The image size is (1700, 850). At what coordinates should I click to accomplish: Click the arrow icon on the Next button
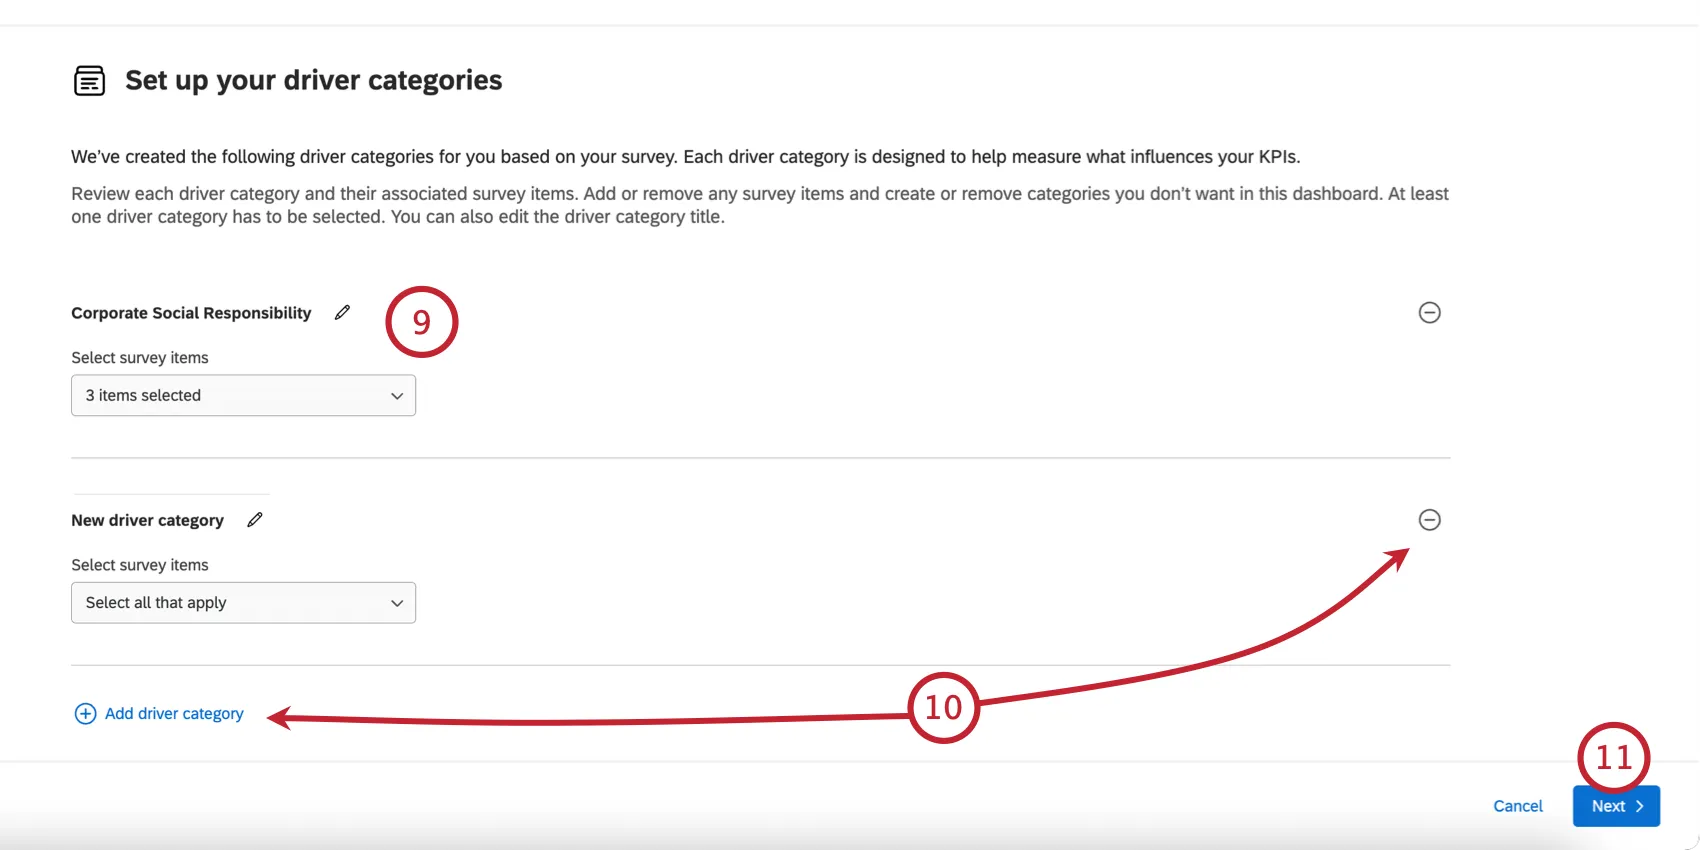pos(1640,806)
